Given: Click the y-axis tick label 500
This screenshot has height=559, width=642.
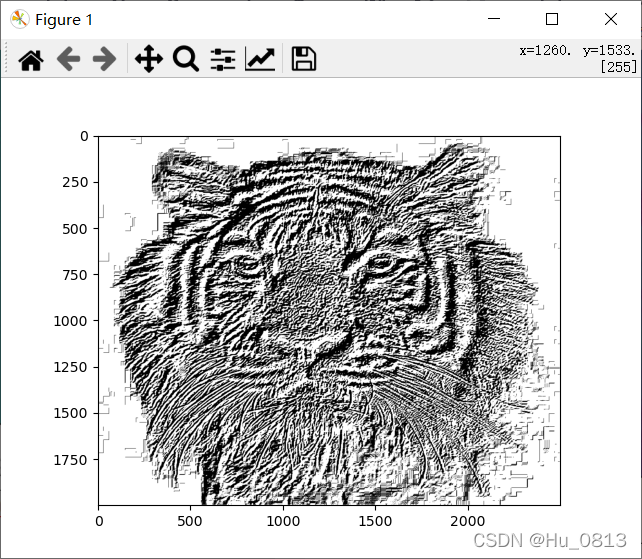Looking at the screenshot, I should click(x=75, y=229).
